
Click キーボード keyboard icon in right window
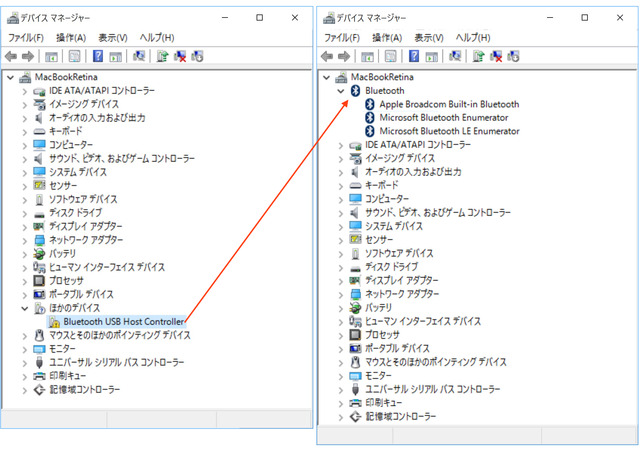356,186
